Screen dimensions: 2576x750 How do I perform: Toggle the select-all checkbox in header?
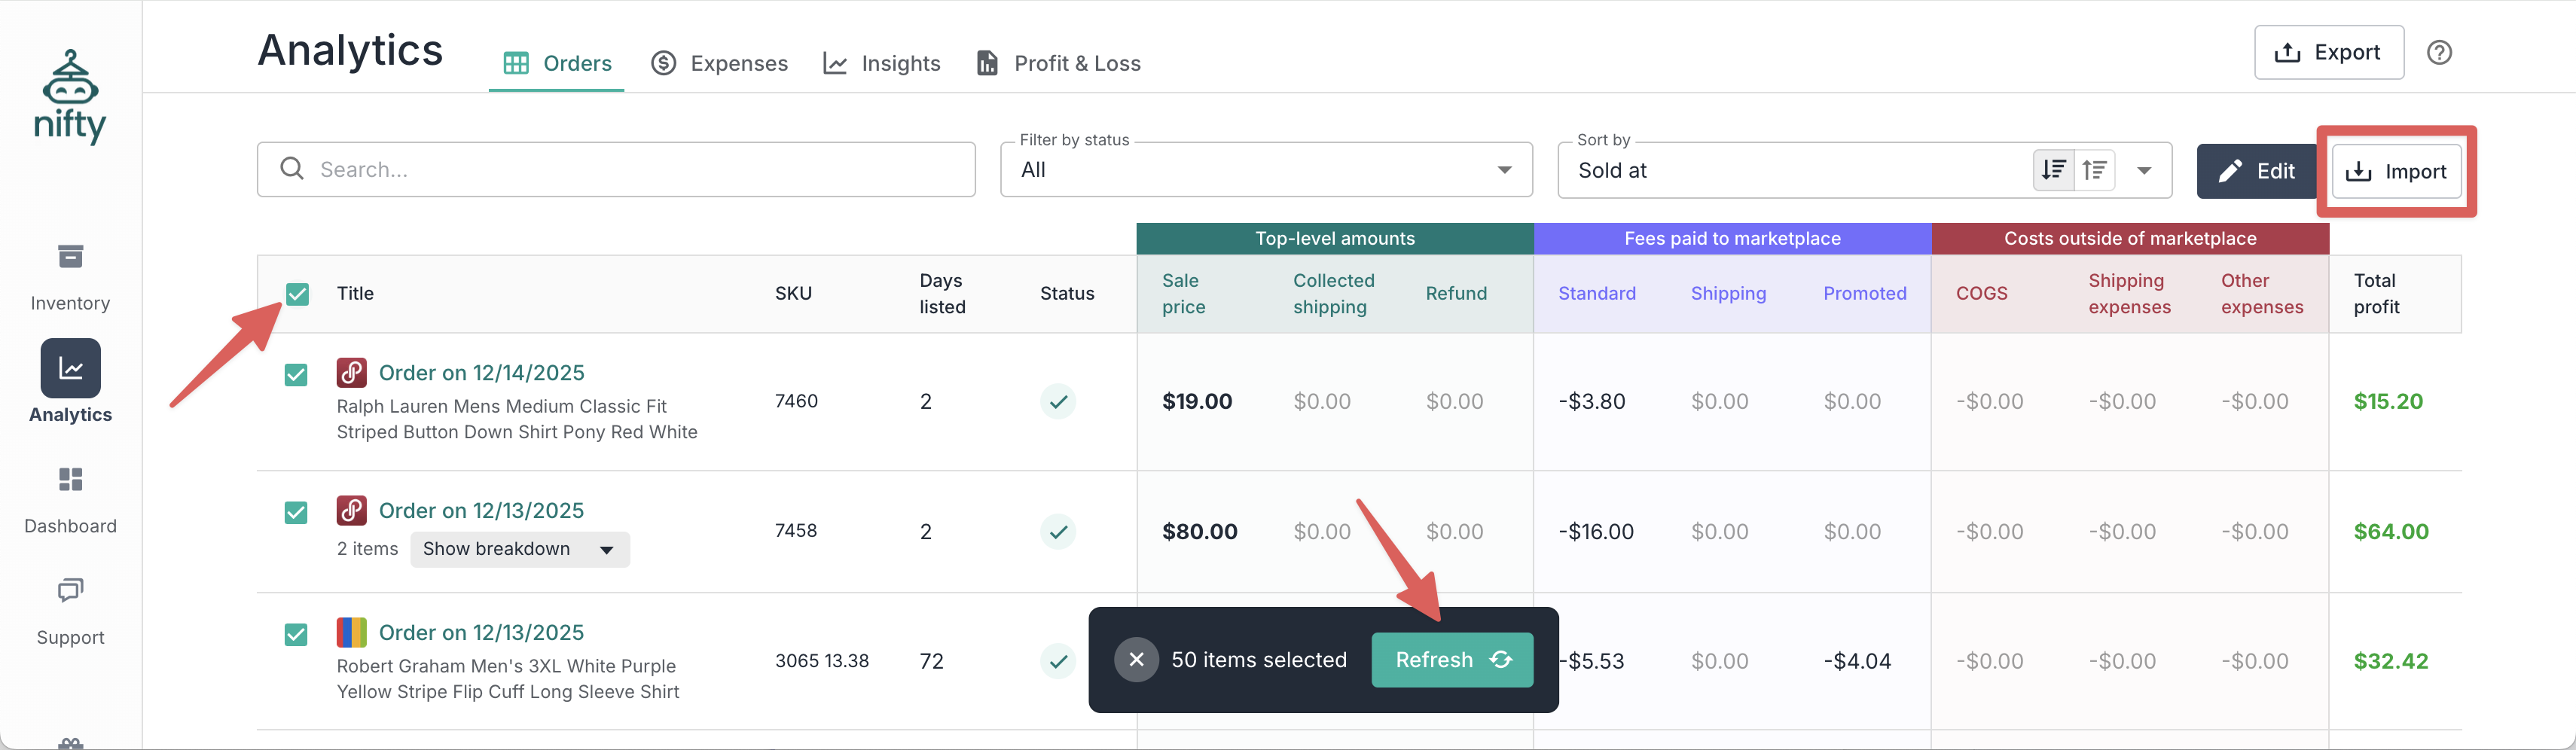pos(297,294)
